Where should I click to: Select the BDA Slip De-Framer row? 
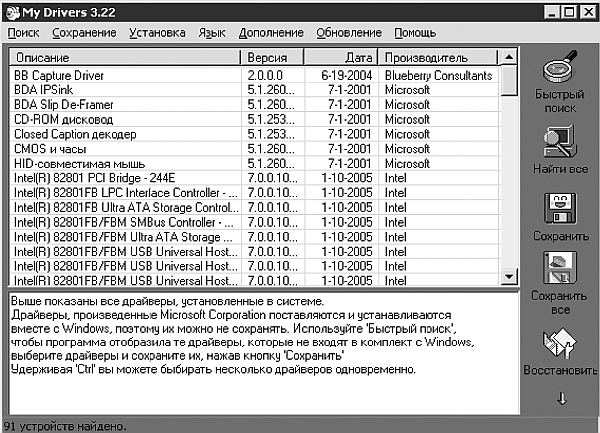pyautogui.click(x=254, y=104)
